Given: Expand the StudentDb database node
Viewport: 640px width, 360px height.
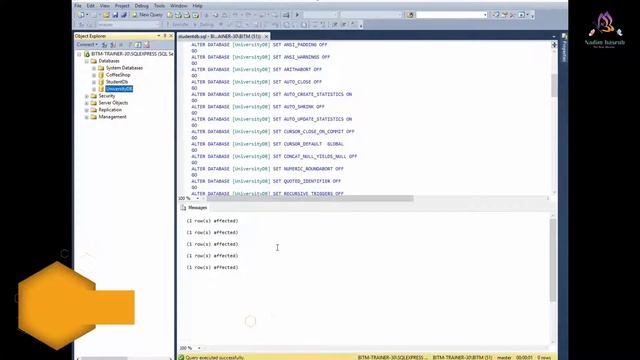Looking at the screenshot, I should (94, 82).
